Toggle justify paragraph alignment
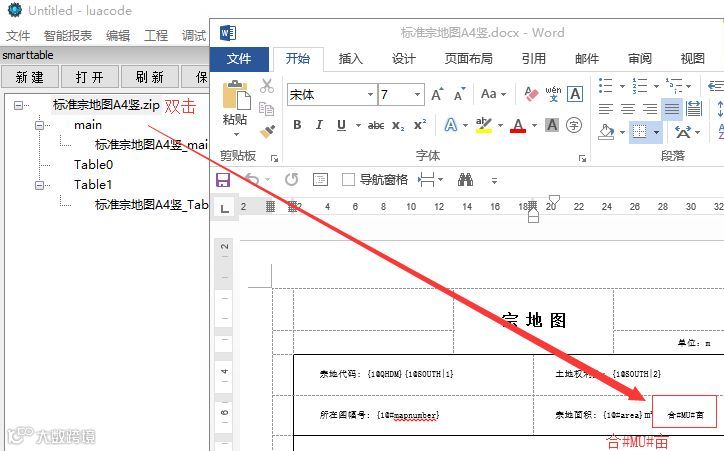Viewport: 724px width, 451px height. (671, 109)
